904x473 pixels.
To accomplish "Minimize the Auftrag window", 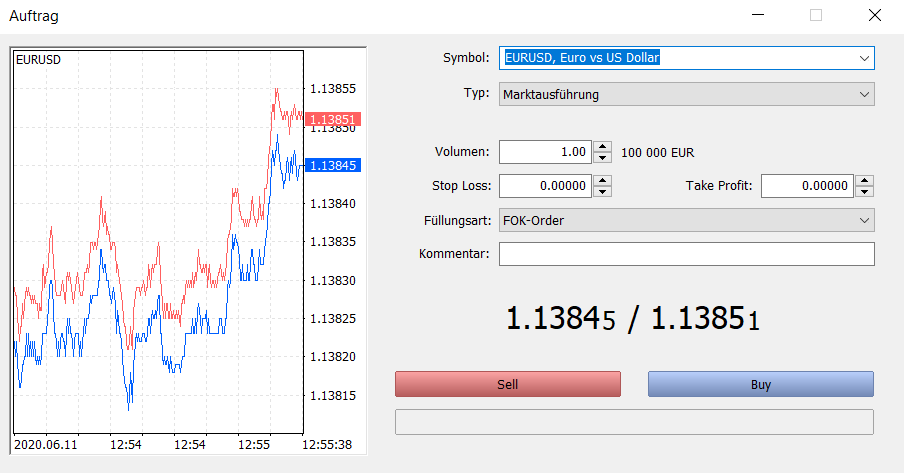I will pyautogui.click(x=758, y=16).
